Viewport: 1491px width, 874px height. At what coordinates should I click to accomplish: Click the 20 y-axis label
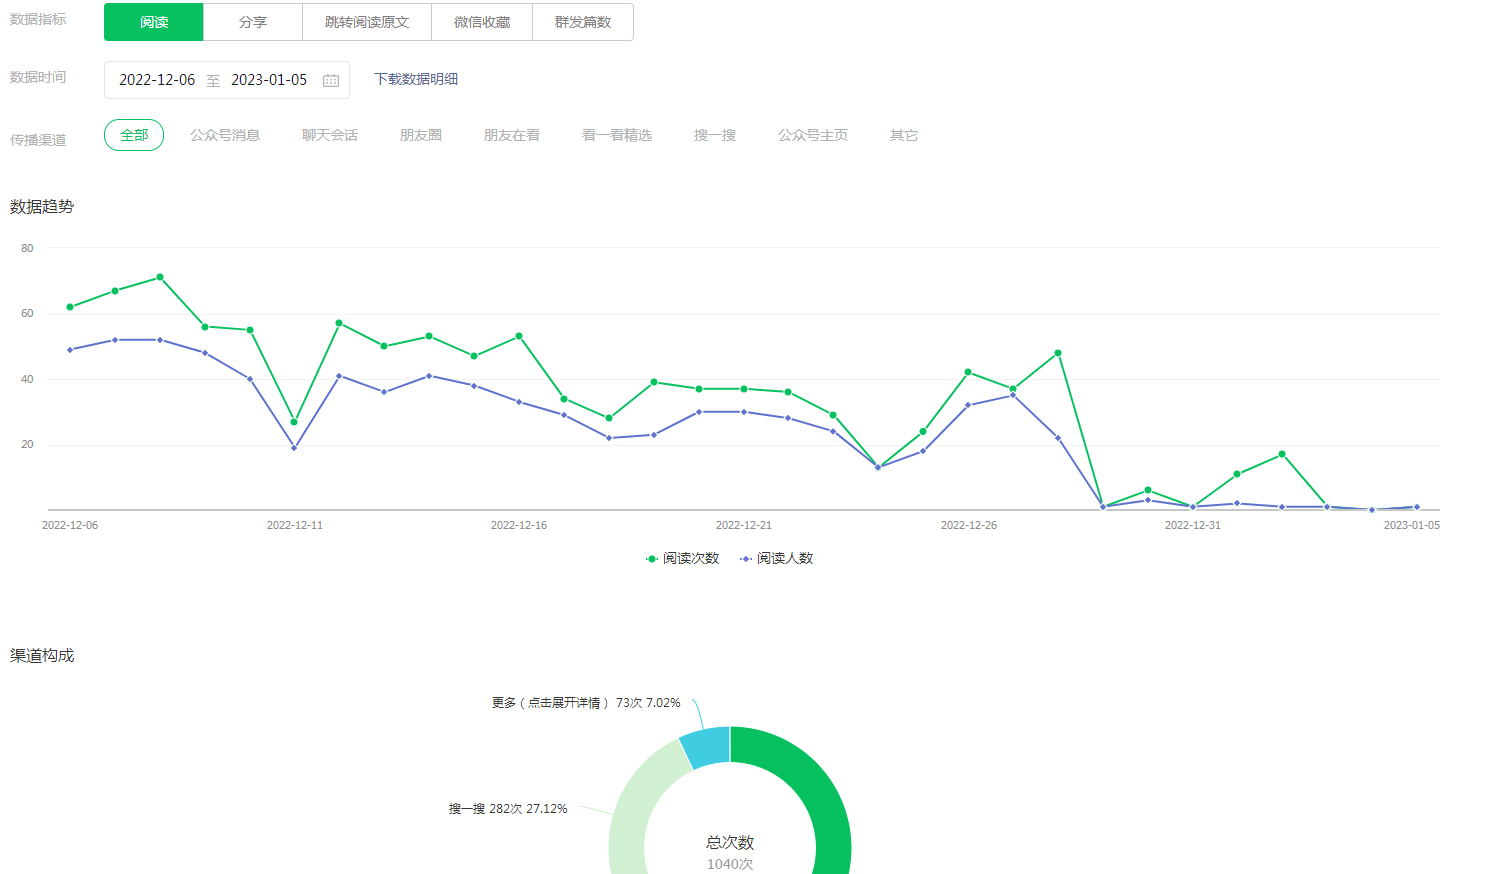[27, 444]
